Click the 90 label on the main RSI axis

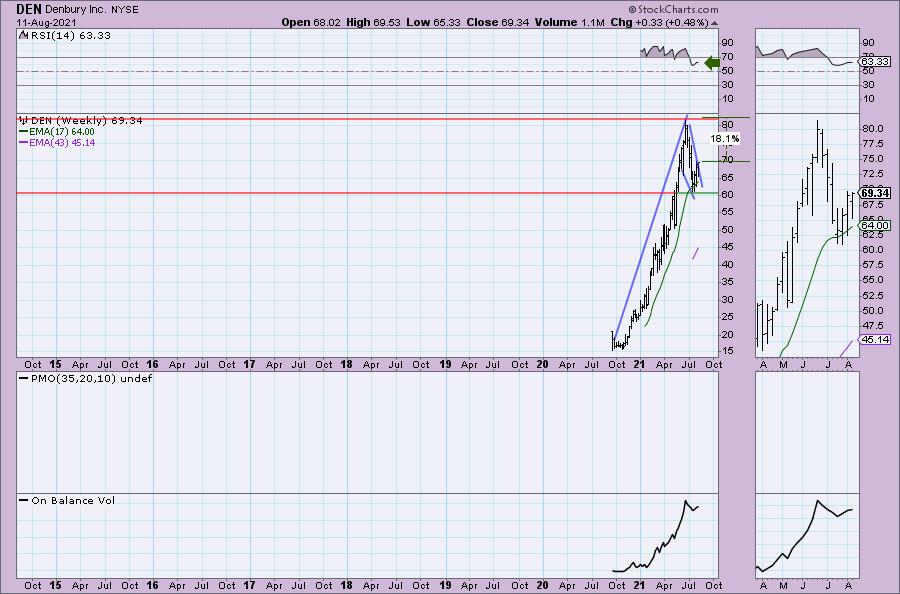tap(727, 42)
